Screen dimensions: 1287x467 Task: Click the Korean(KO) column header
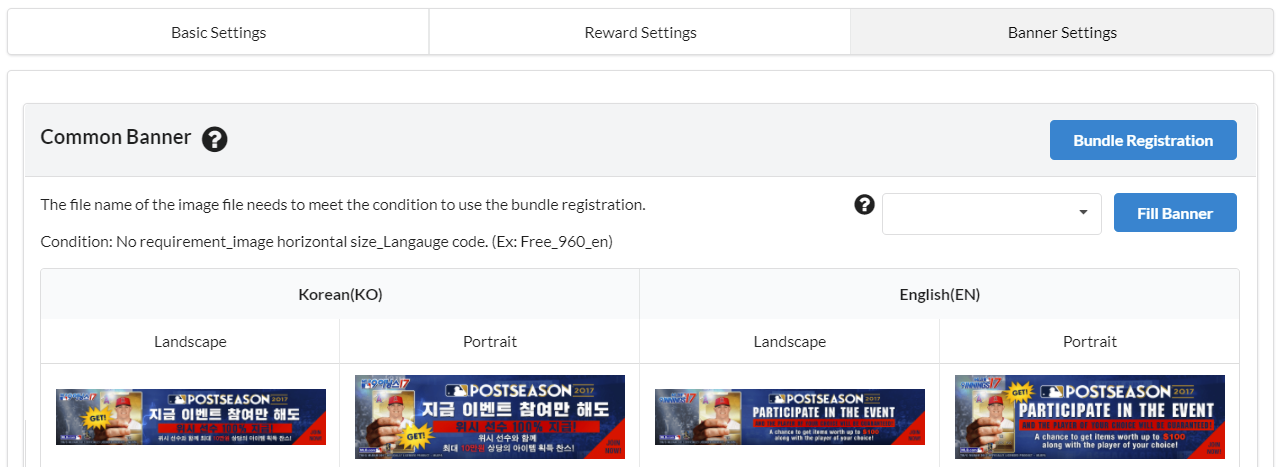click(x=340, y=294)
